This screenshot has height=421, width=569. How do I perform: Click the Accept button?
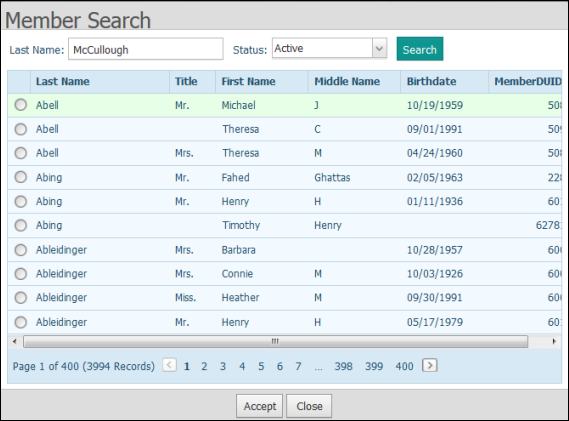click(259, 406)
